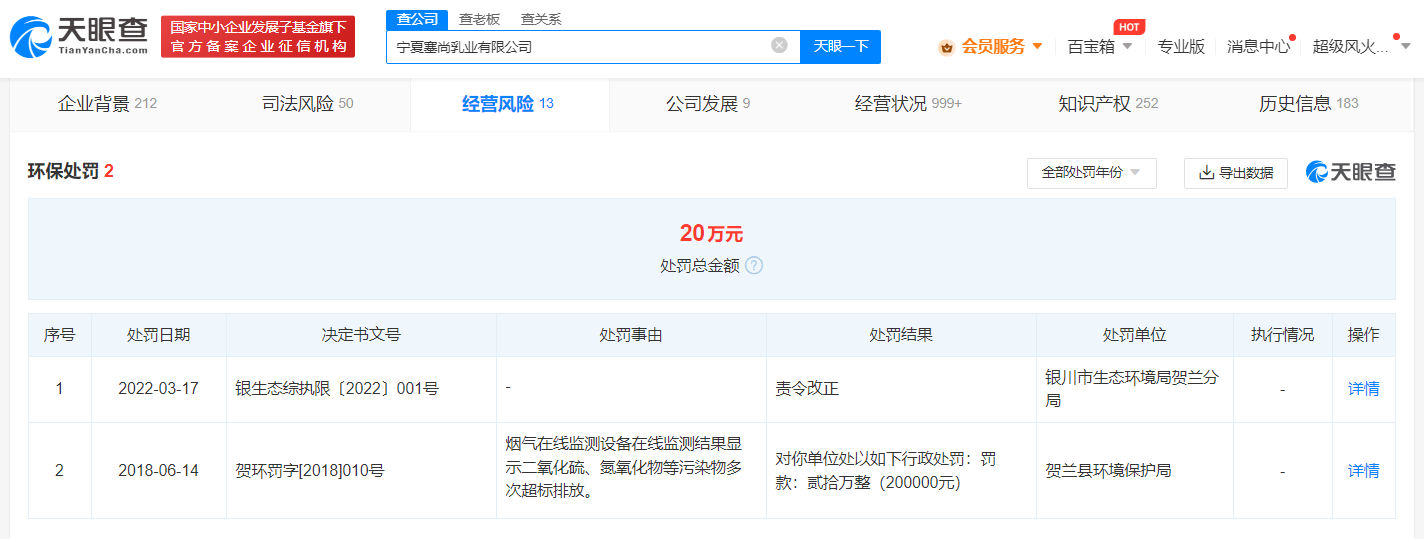The image size is (1424, 539).
Task: Select the 查老板 search mode tab
Action: tap(479, 19)
